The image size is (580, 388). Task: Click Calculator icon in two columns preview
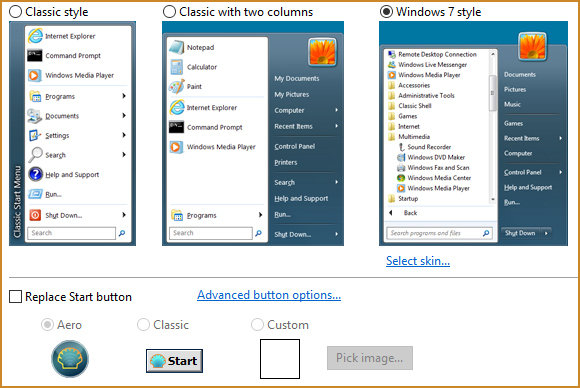[x=176, y=67]
